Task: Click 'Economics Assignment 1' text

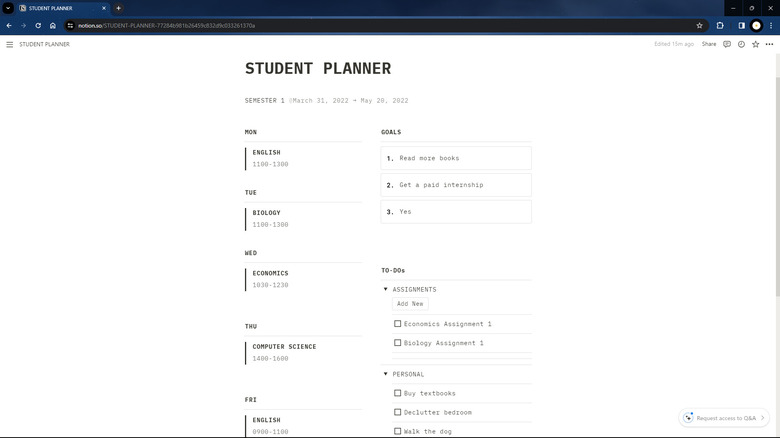Action: tap(448, 324)
